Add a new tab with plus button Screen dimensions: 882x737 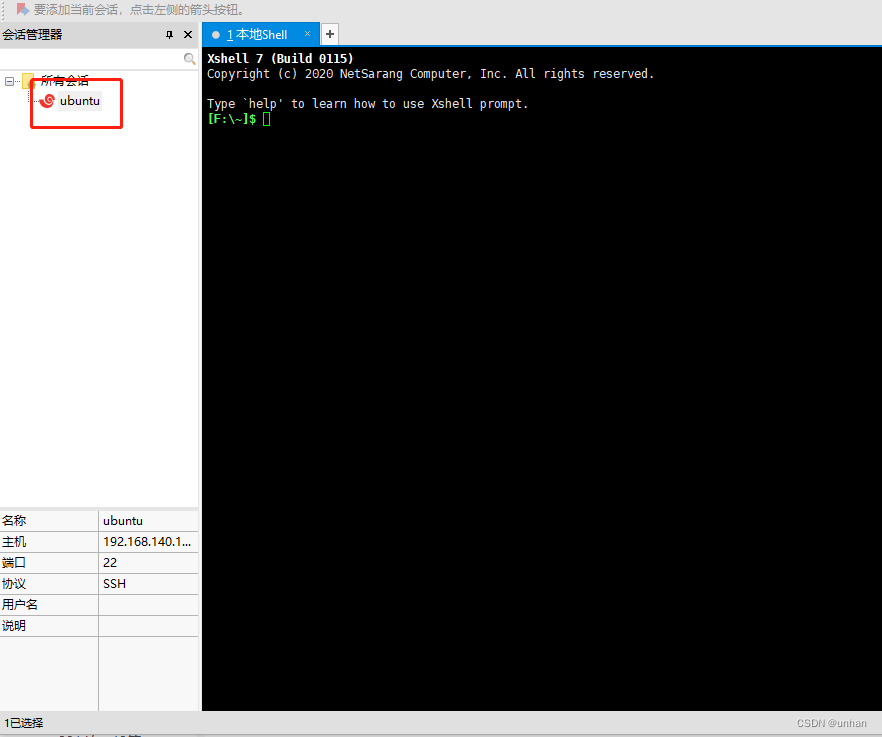pyautogui.click(x=330, y=34)
